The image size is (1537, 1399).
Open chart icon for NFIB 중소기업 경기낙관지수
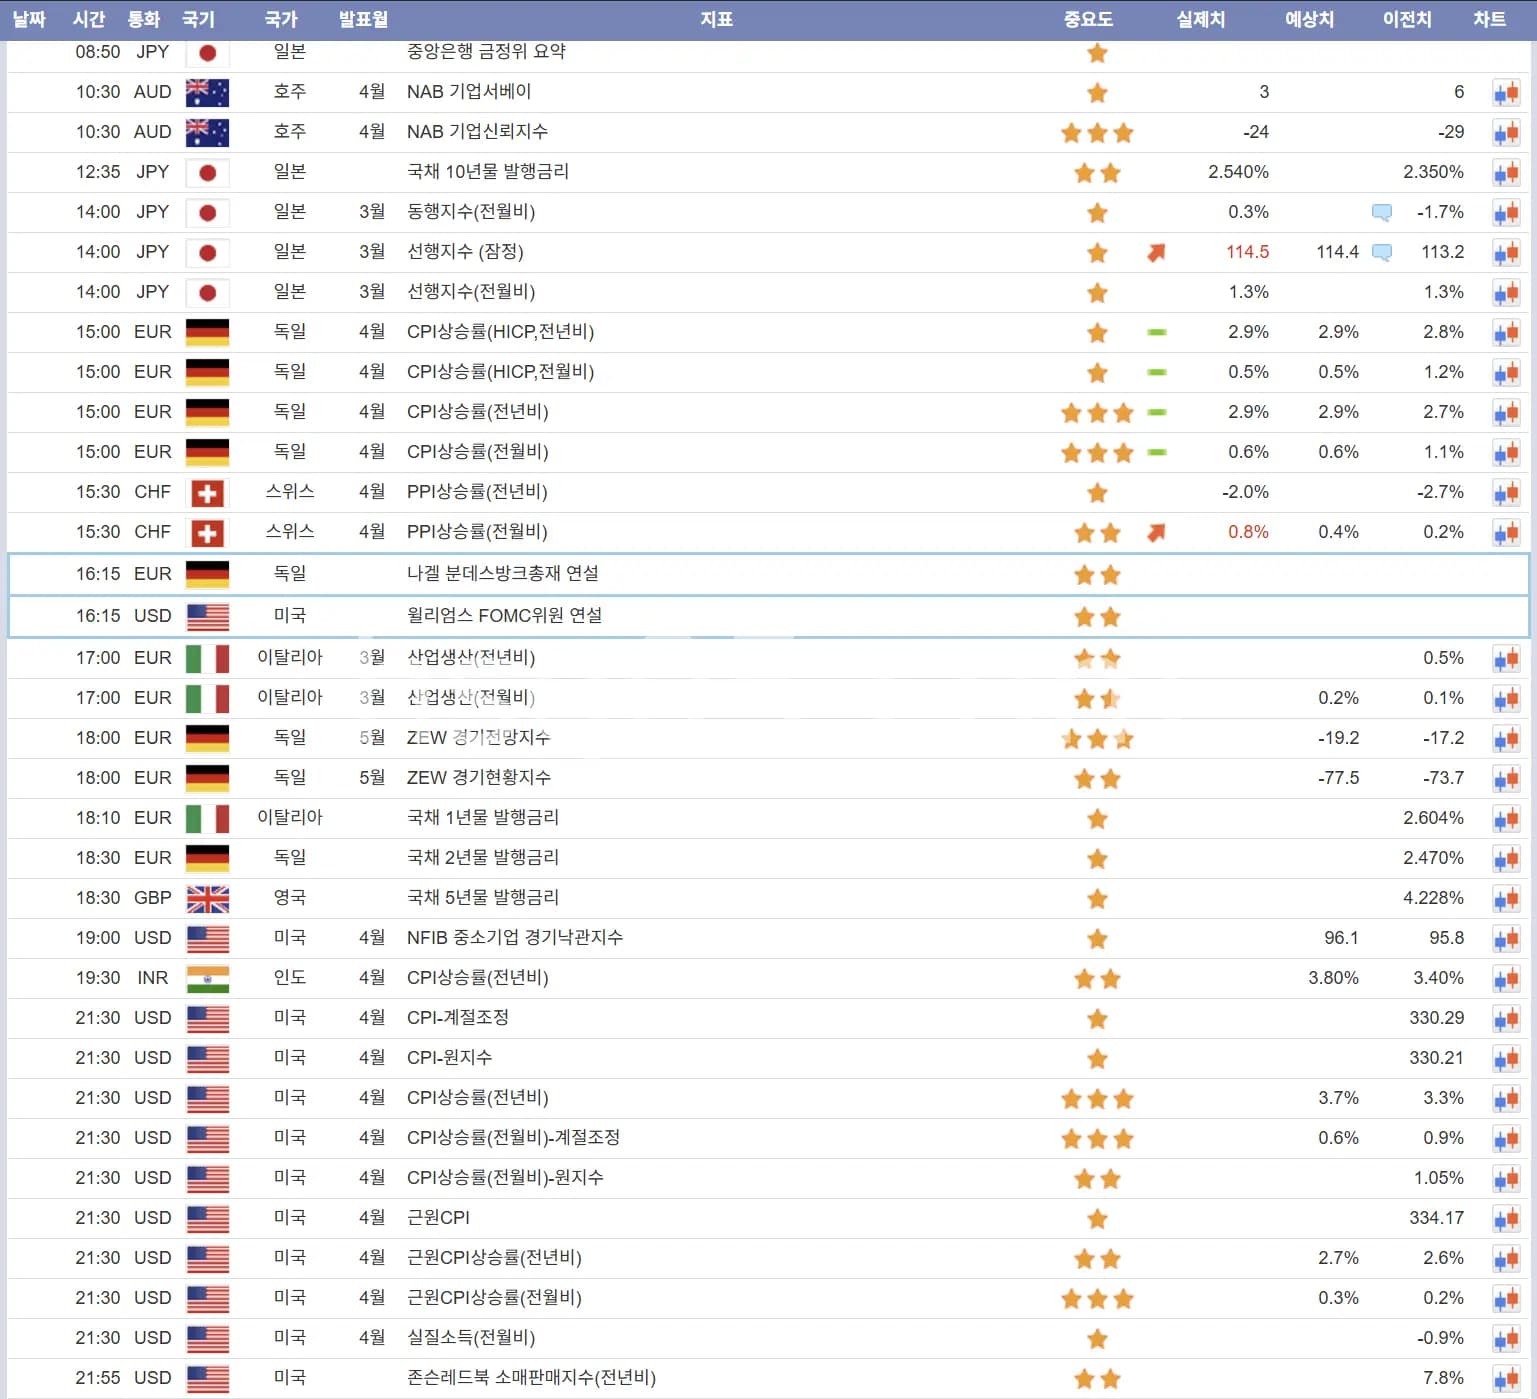coord(1506,939)
